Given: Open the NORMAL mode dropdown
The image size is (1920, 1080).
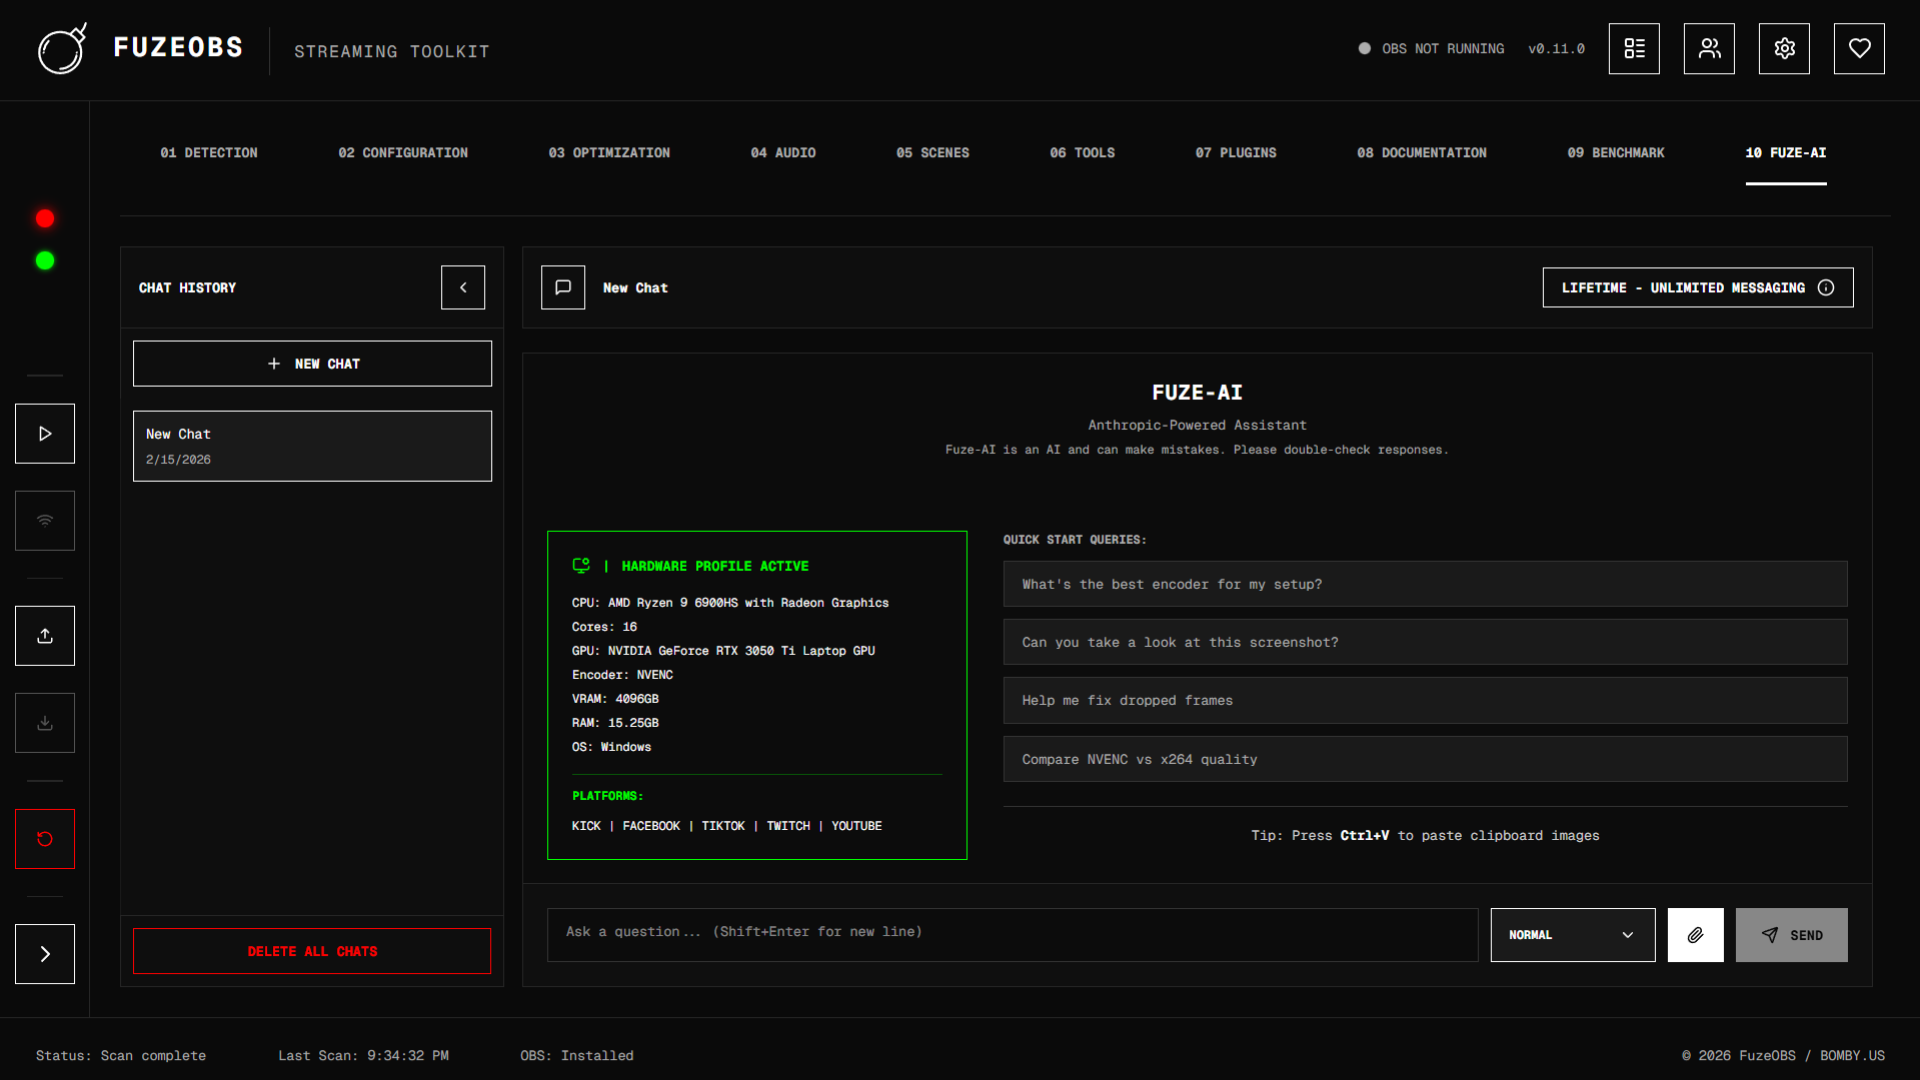Looking at the screenshot, I should [1572, 935].
